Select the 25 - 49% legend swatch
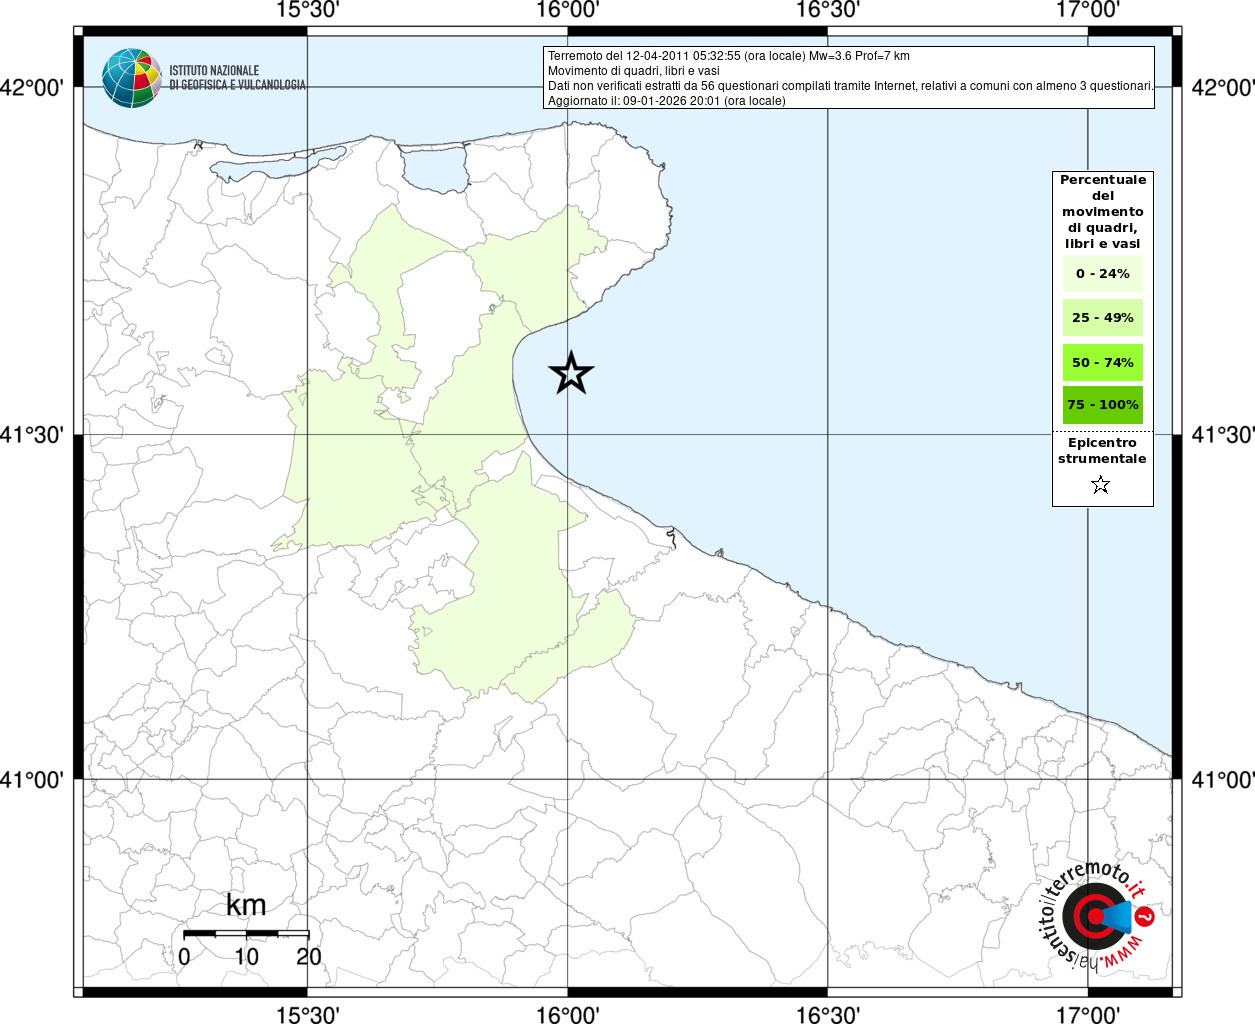 1102,318
